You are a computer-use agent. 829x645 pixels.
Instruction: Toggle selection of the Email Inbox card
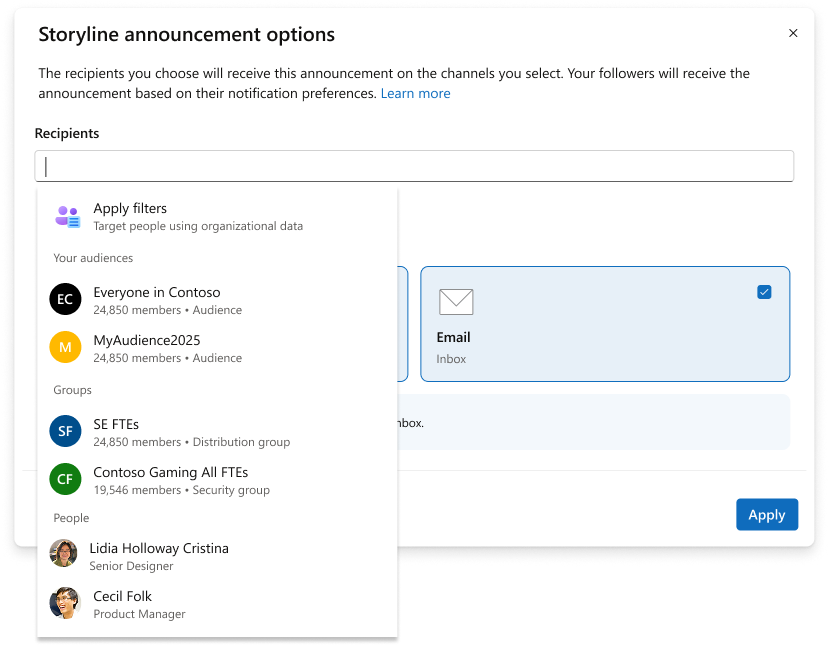(604, 324)
